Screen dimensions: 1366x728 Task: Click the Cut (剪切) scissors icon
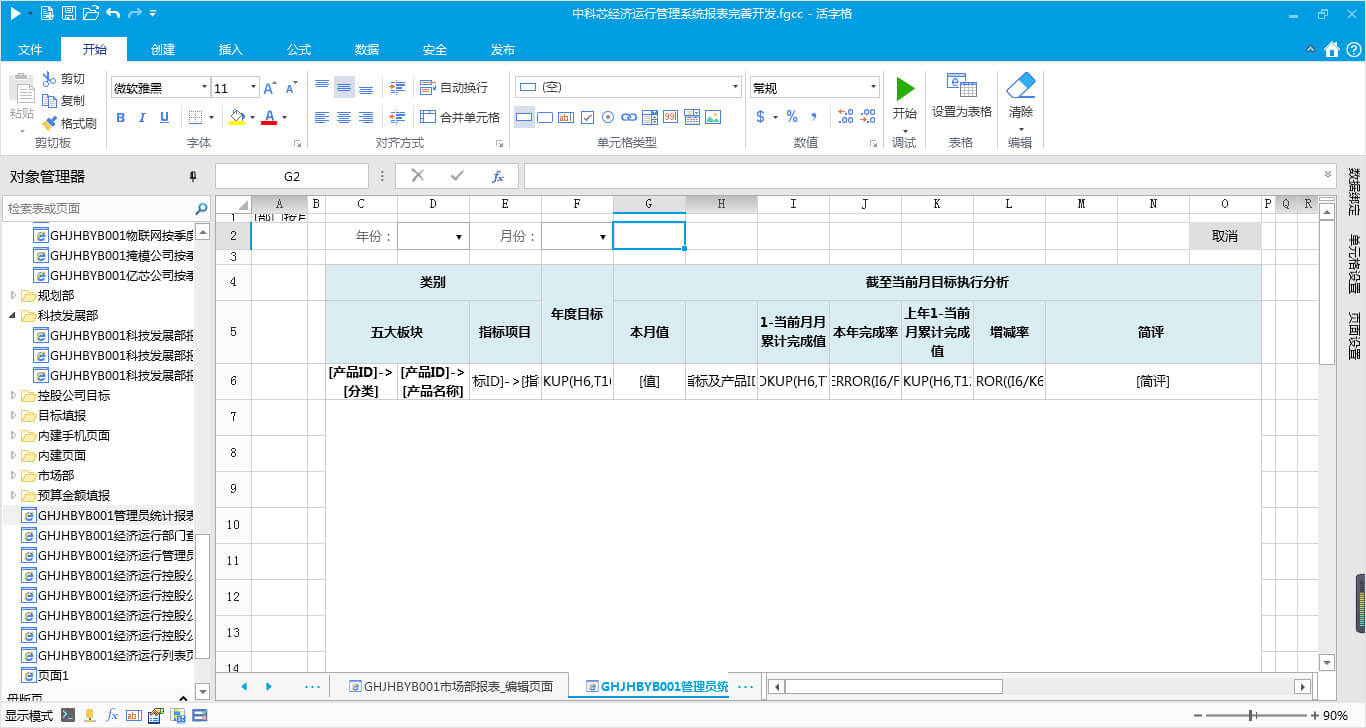[x=50, y=79]
